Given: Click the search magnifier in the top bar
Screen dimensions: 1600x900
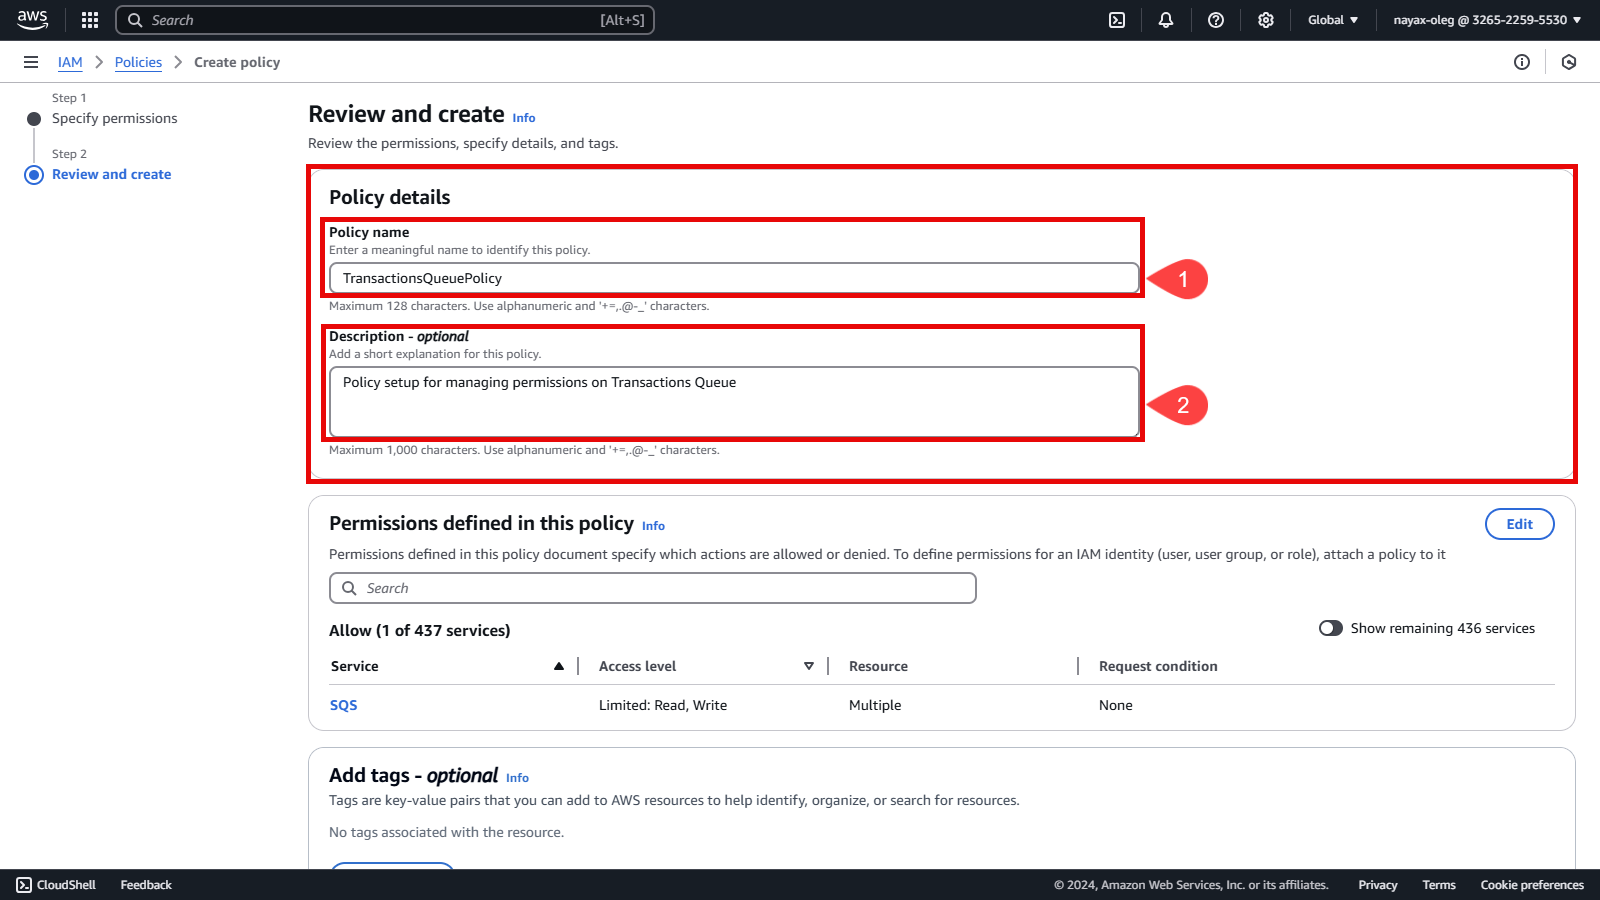Looking at the screenshot, I should (x=135, y=20).
